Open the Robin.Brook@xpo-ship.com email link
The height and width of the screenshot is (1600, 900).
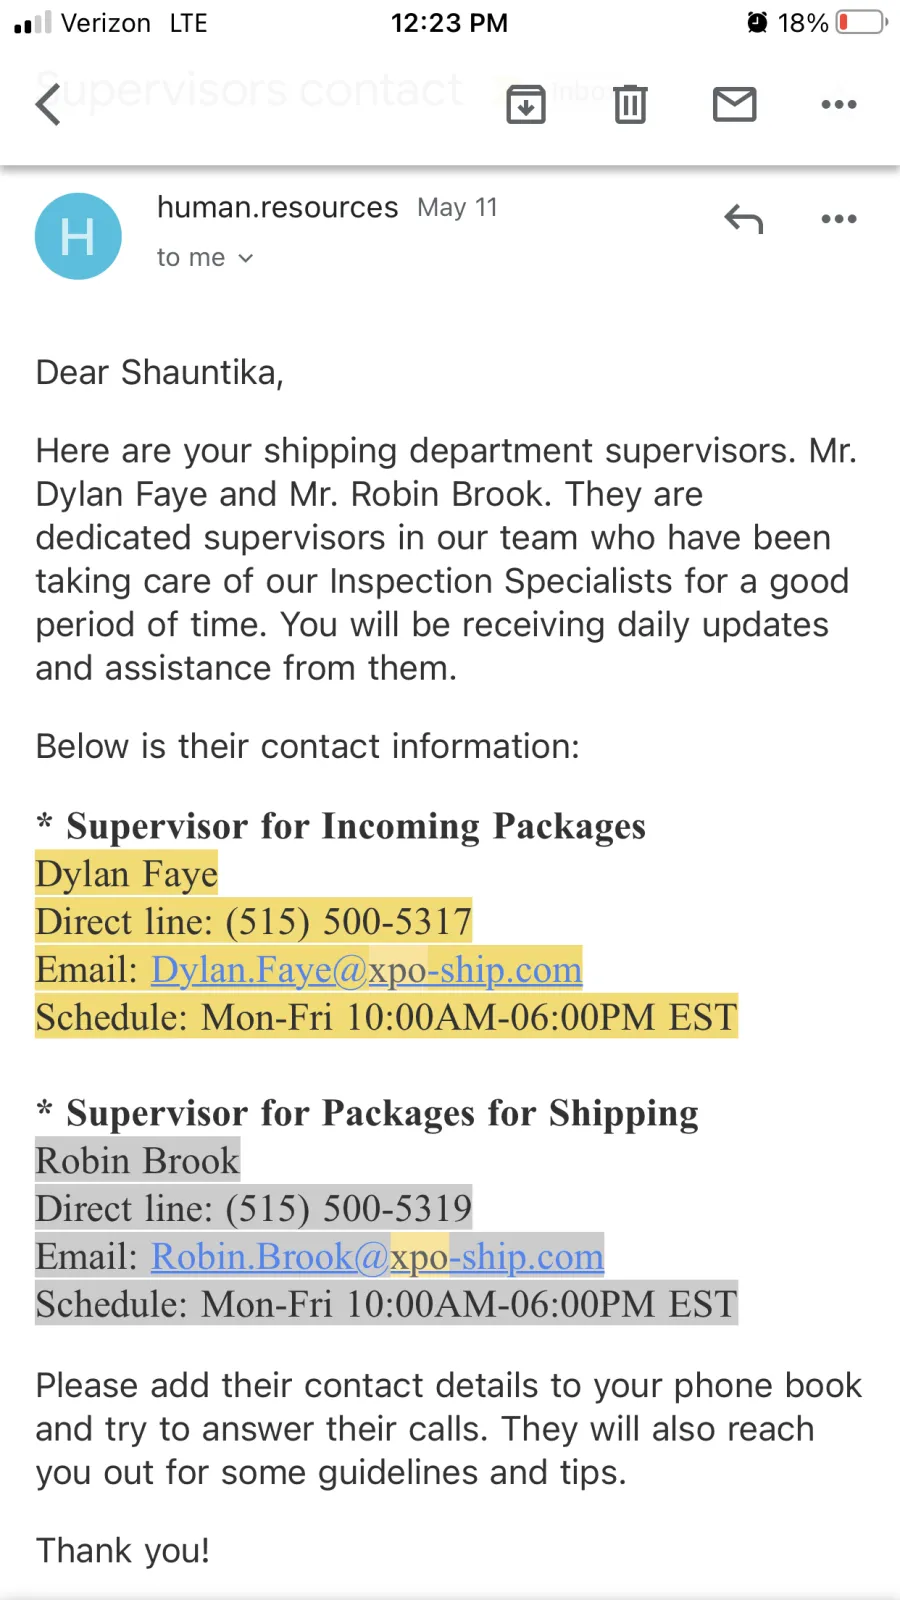[378, 1257]
